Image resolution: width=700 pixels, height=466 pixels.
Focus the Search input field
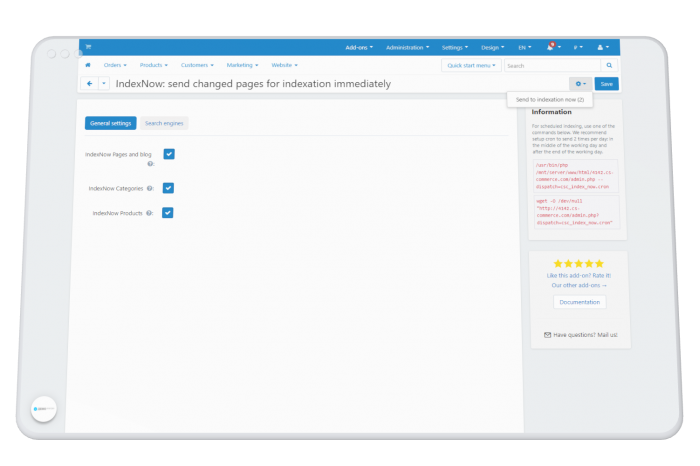pos(553,66)
